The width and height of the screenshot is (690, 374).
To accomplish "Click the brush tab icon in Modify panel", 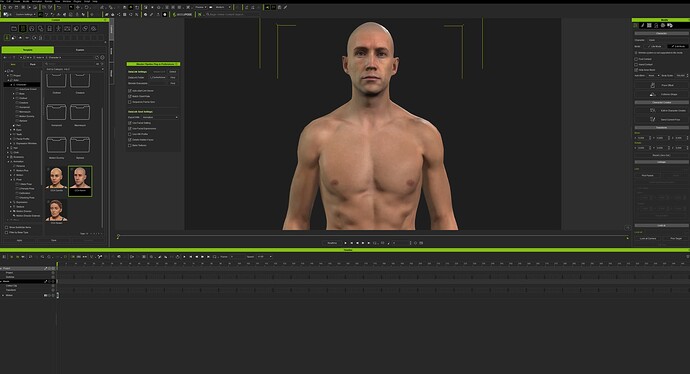I will tap(642, 26).
